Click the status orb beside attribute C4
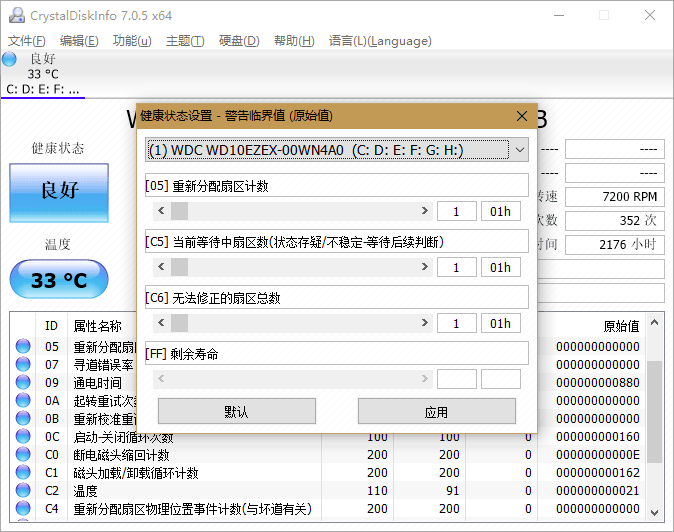674x532 pixels. (x=23, y=509)
